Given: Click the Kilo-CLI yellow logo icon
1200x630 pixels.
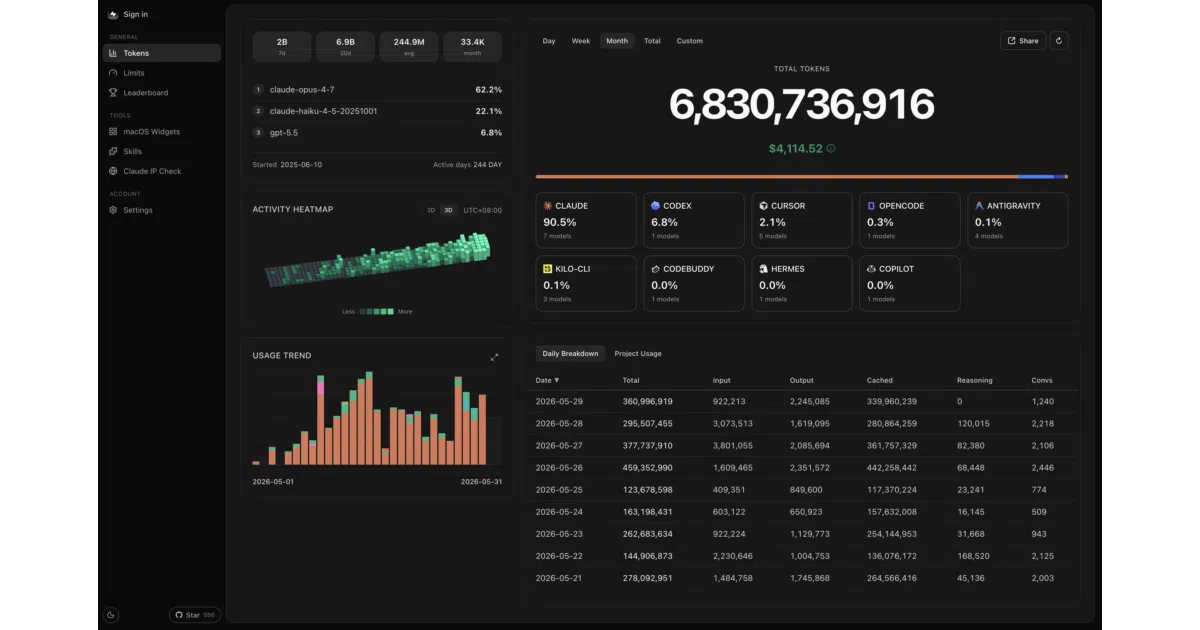Looking at the screenshot, I should (x=548, y=269).
